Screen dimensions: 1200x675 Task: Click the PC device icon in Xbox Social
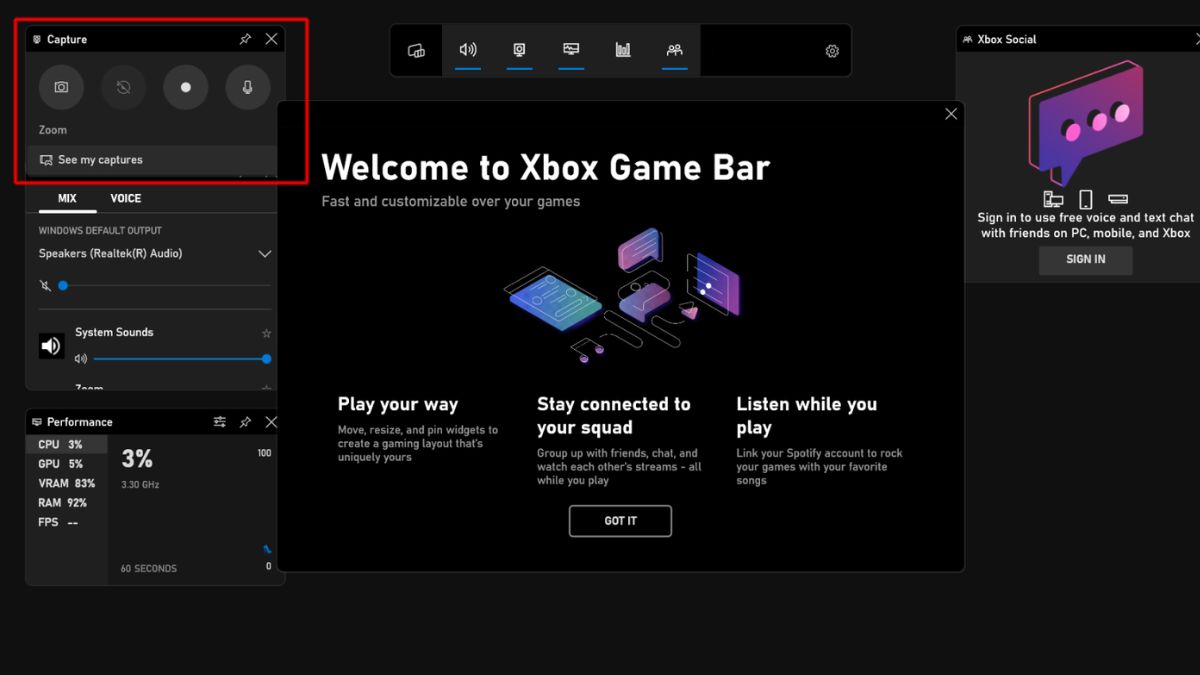(x=1053, y=199)
